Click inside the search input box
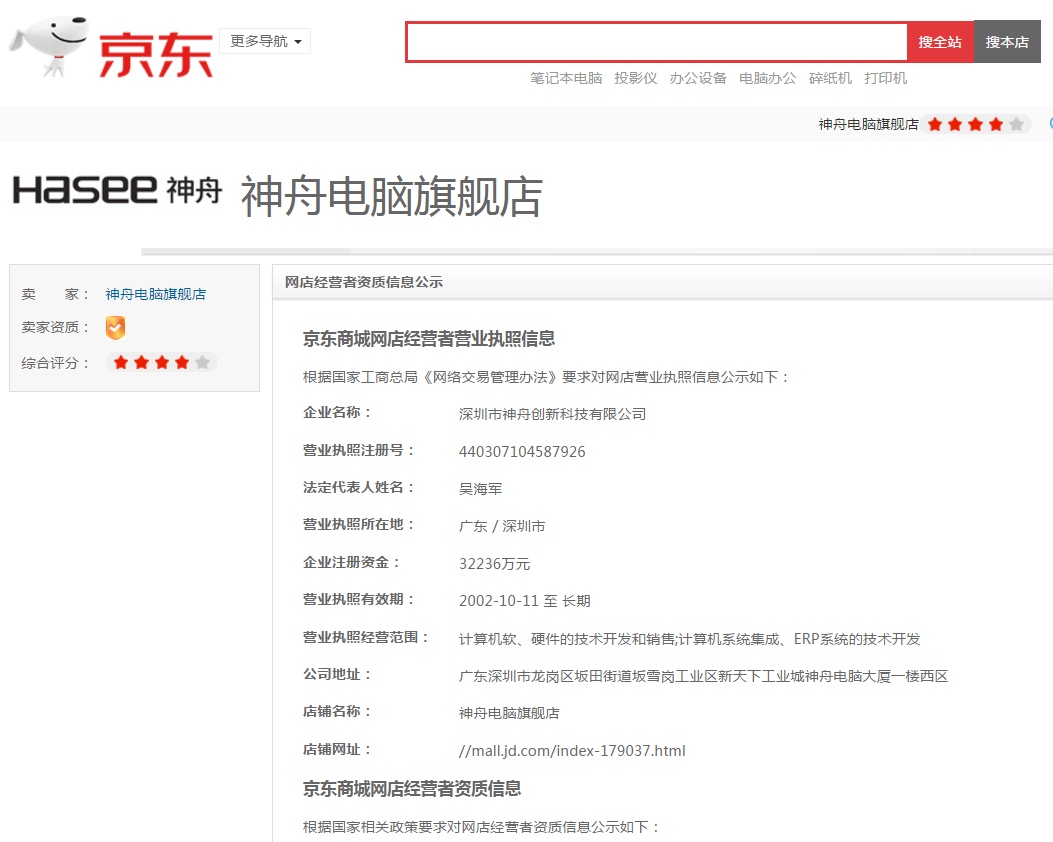Screen dimensions: 1053x842 [655, 41]
